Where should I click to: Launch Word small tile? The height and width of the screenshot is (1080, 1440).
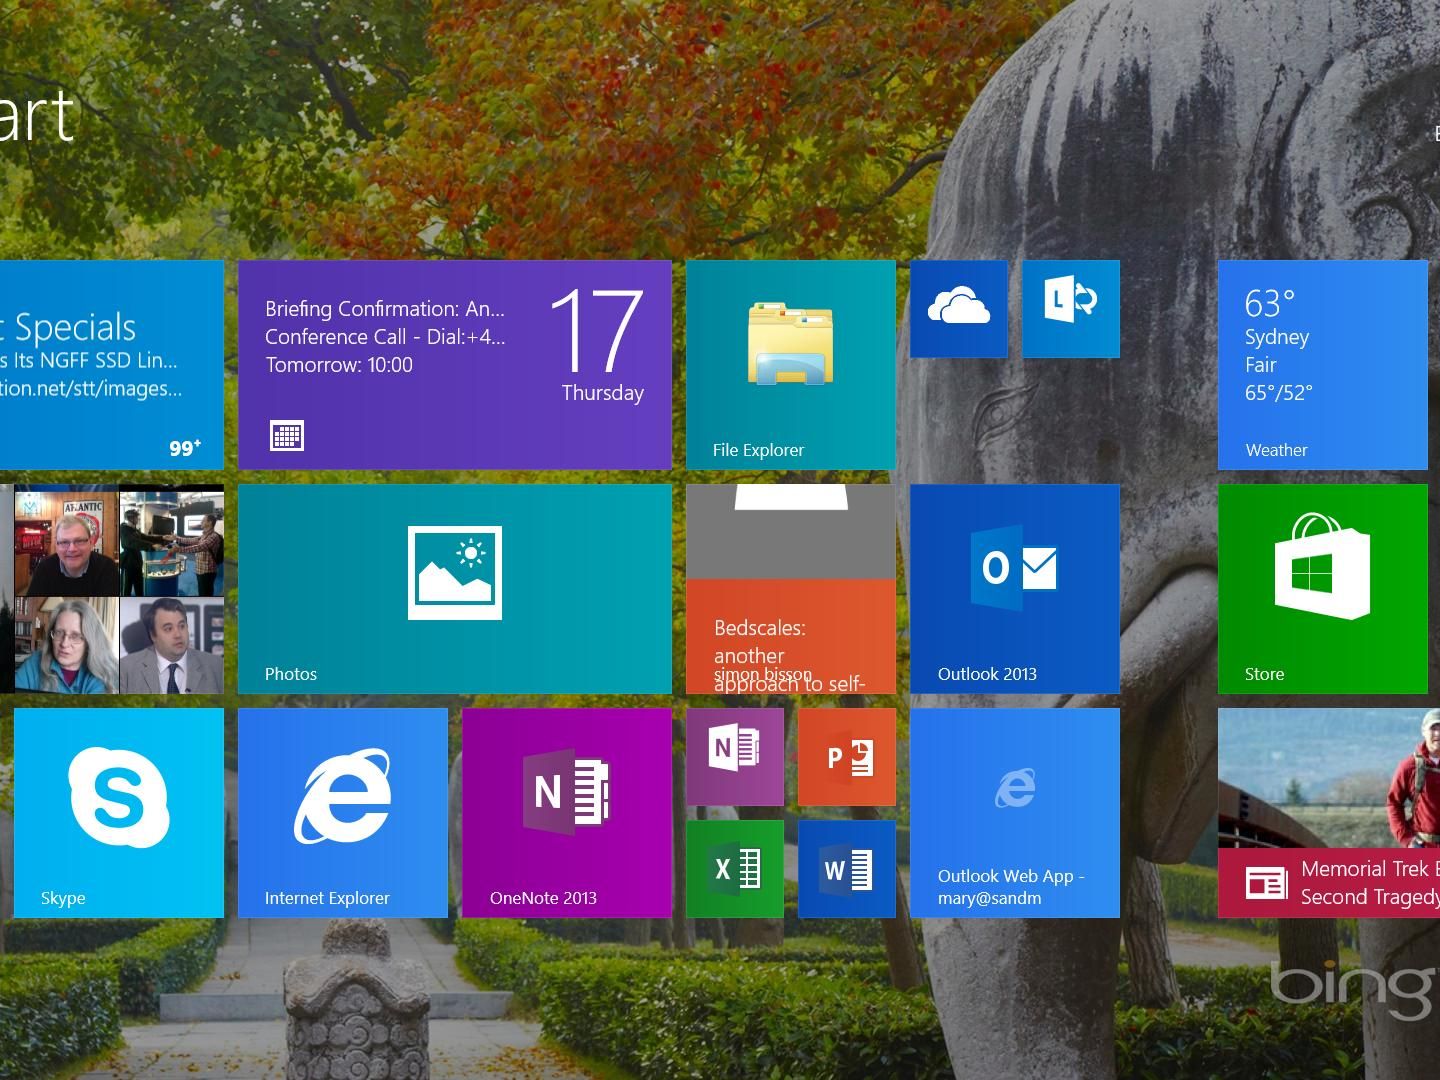(847, 869)
